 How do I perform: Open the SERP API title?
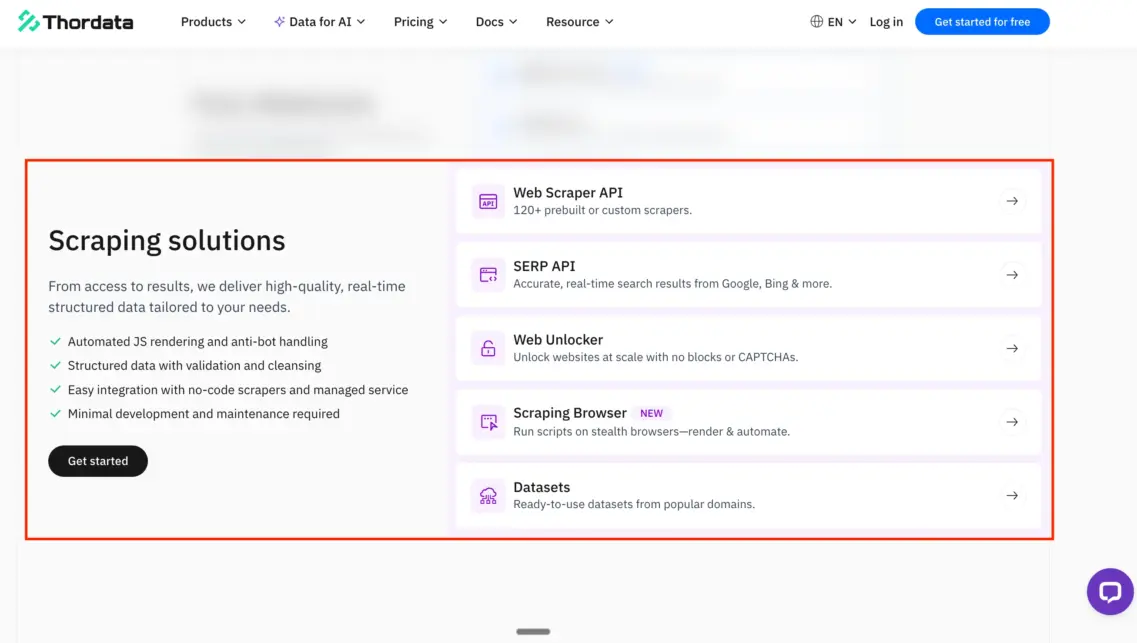point(544,266)
